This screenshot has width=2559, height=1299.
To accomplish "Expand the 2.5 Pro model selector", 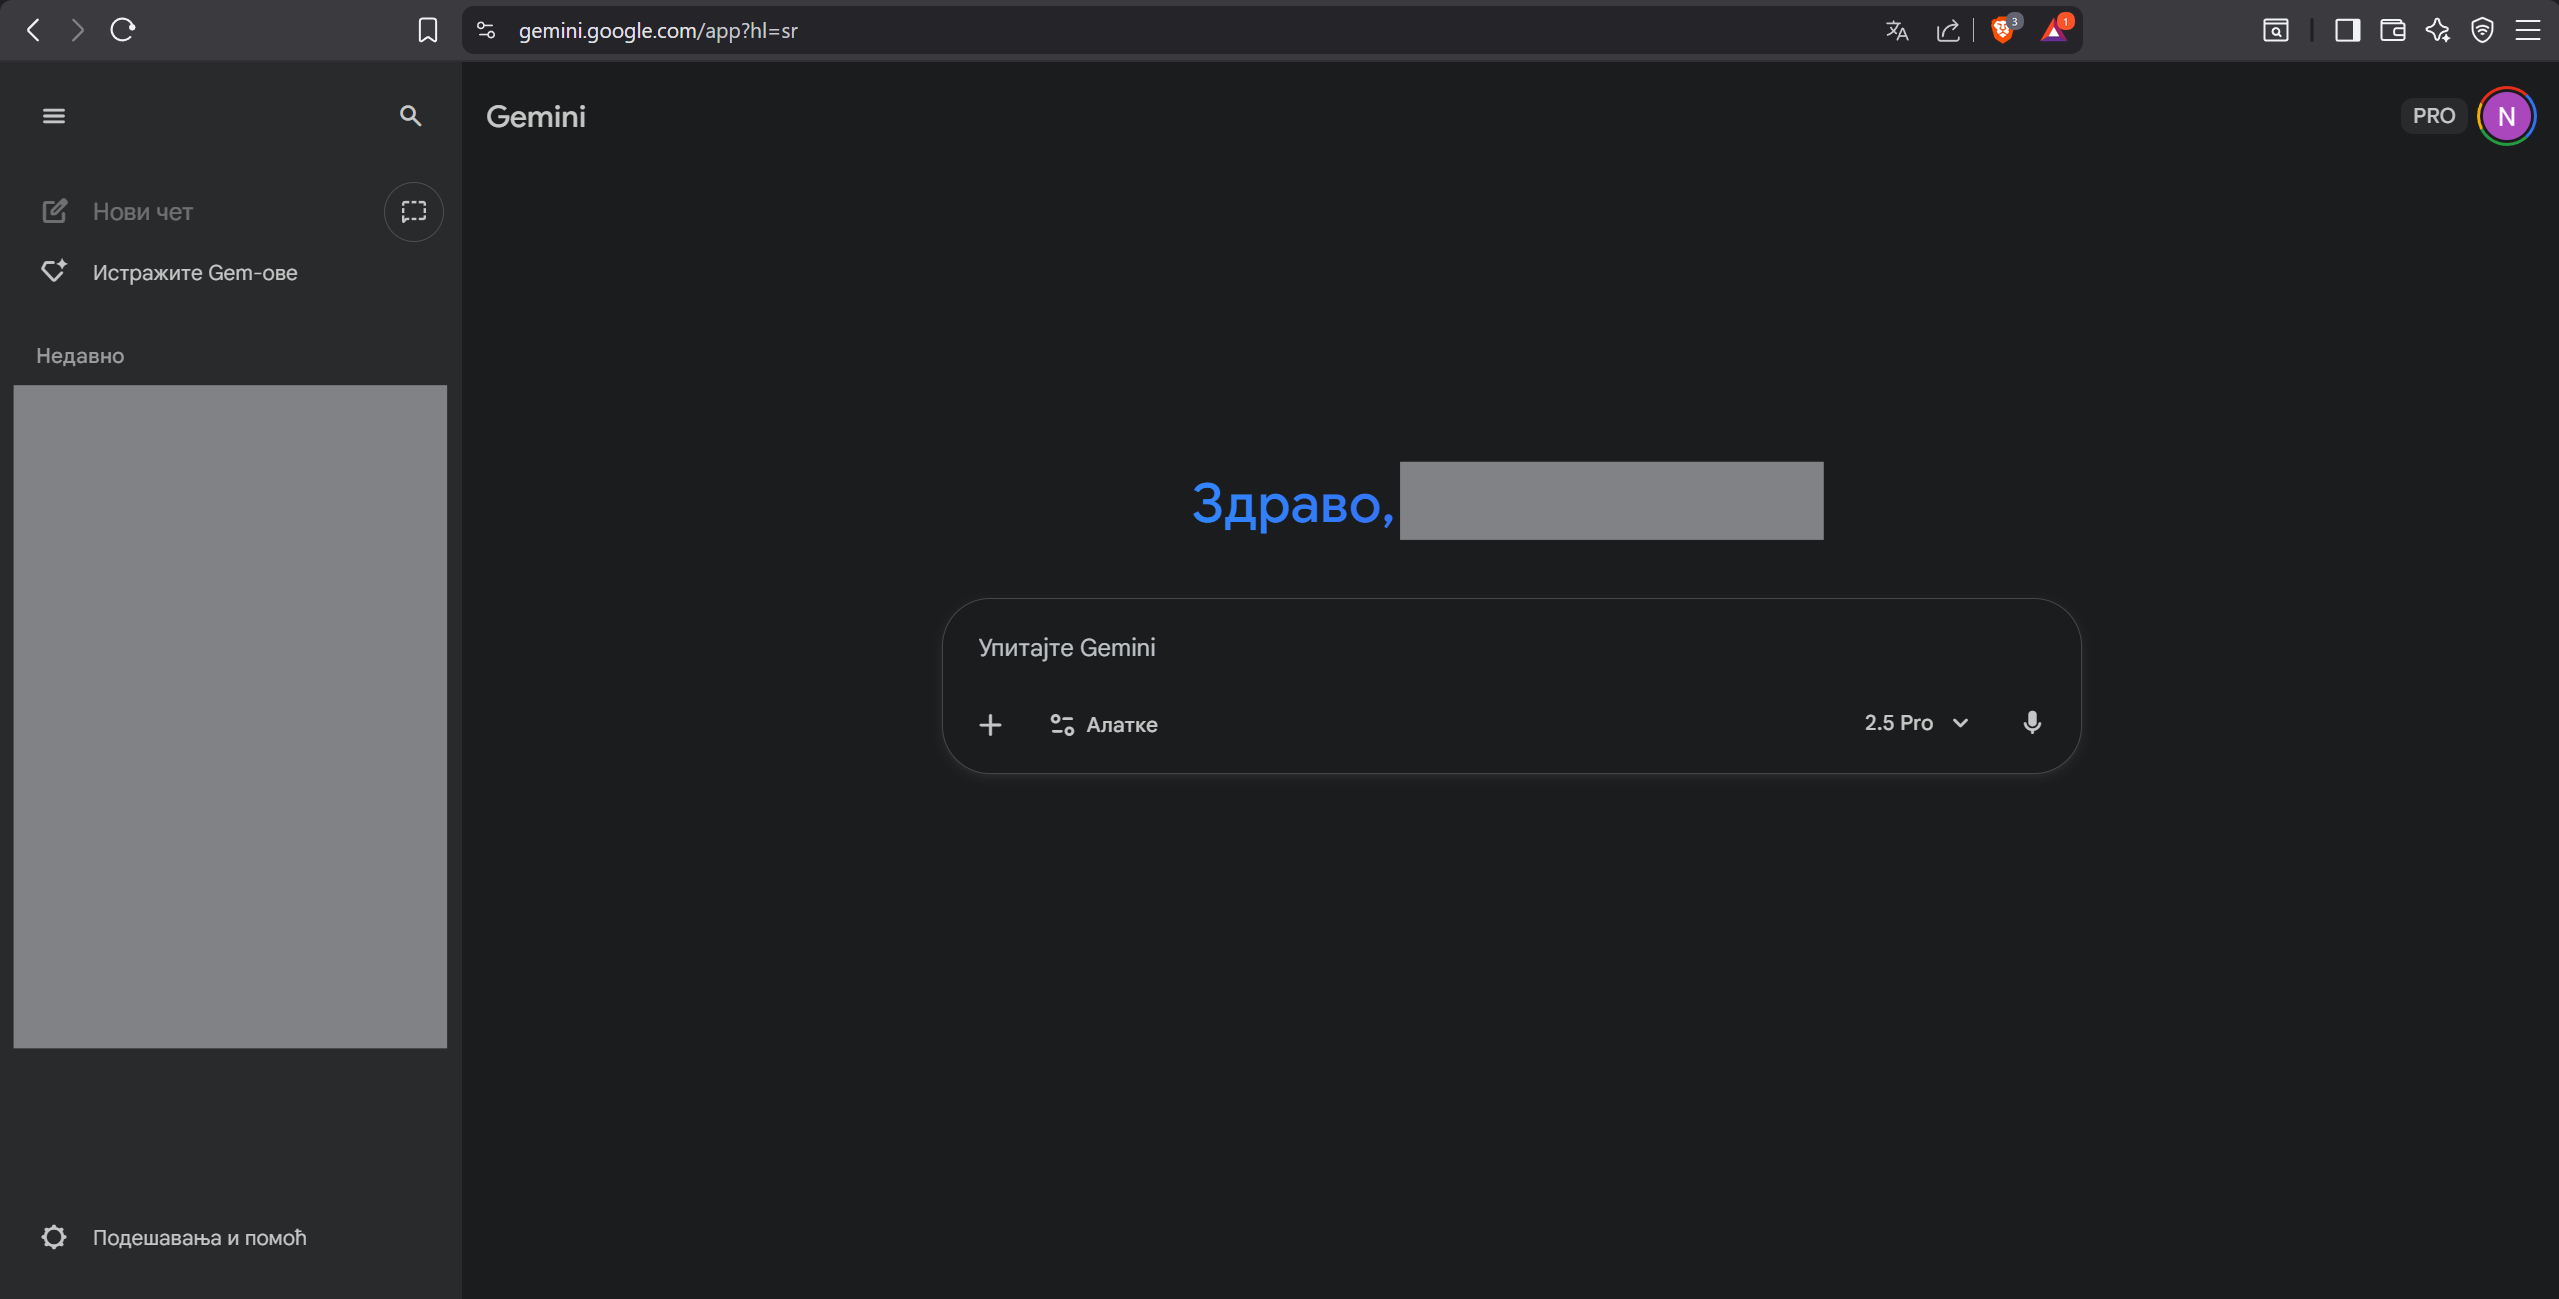I will point(1916,723).
